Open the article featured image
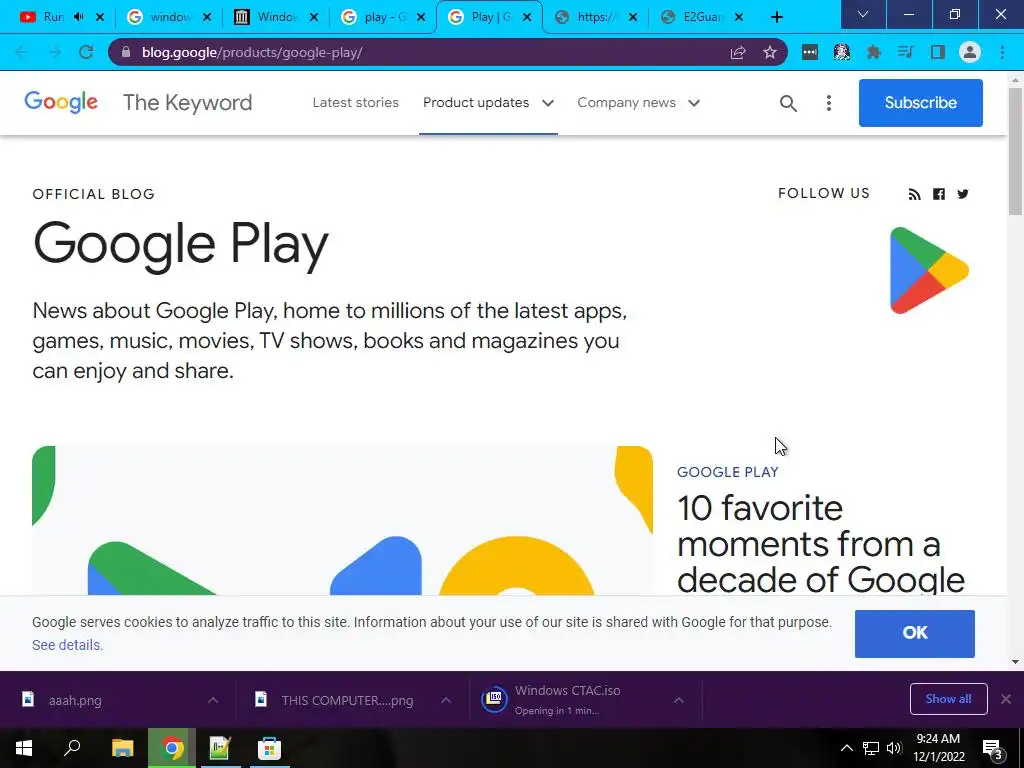Screen dimensions: 1024x768 pos(342,520)
